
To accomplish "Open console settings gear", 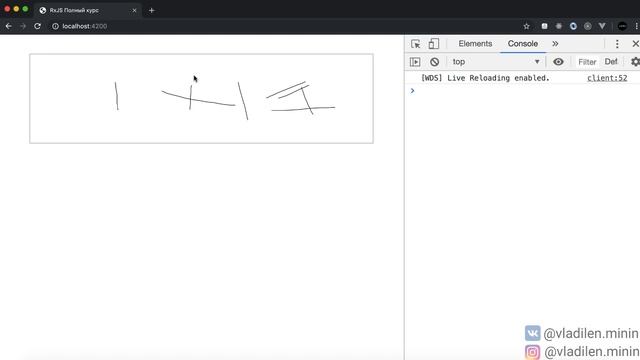I will 635,62.
